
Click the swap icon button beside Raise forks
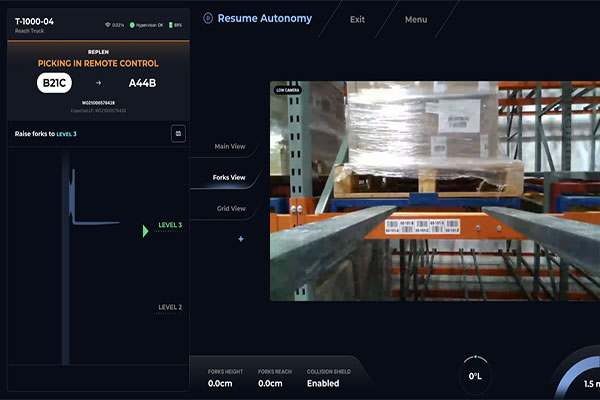click(x=178, y=134)
